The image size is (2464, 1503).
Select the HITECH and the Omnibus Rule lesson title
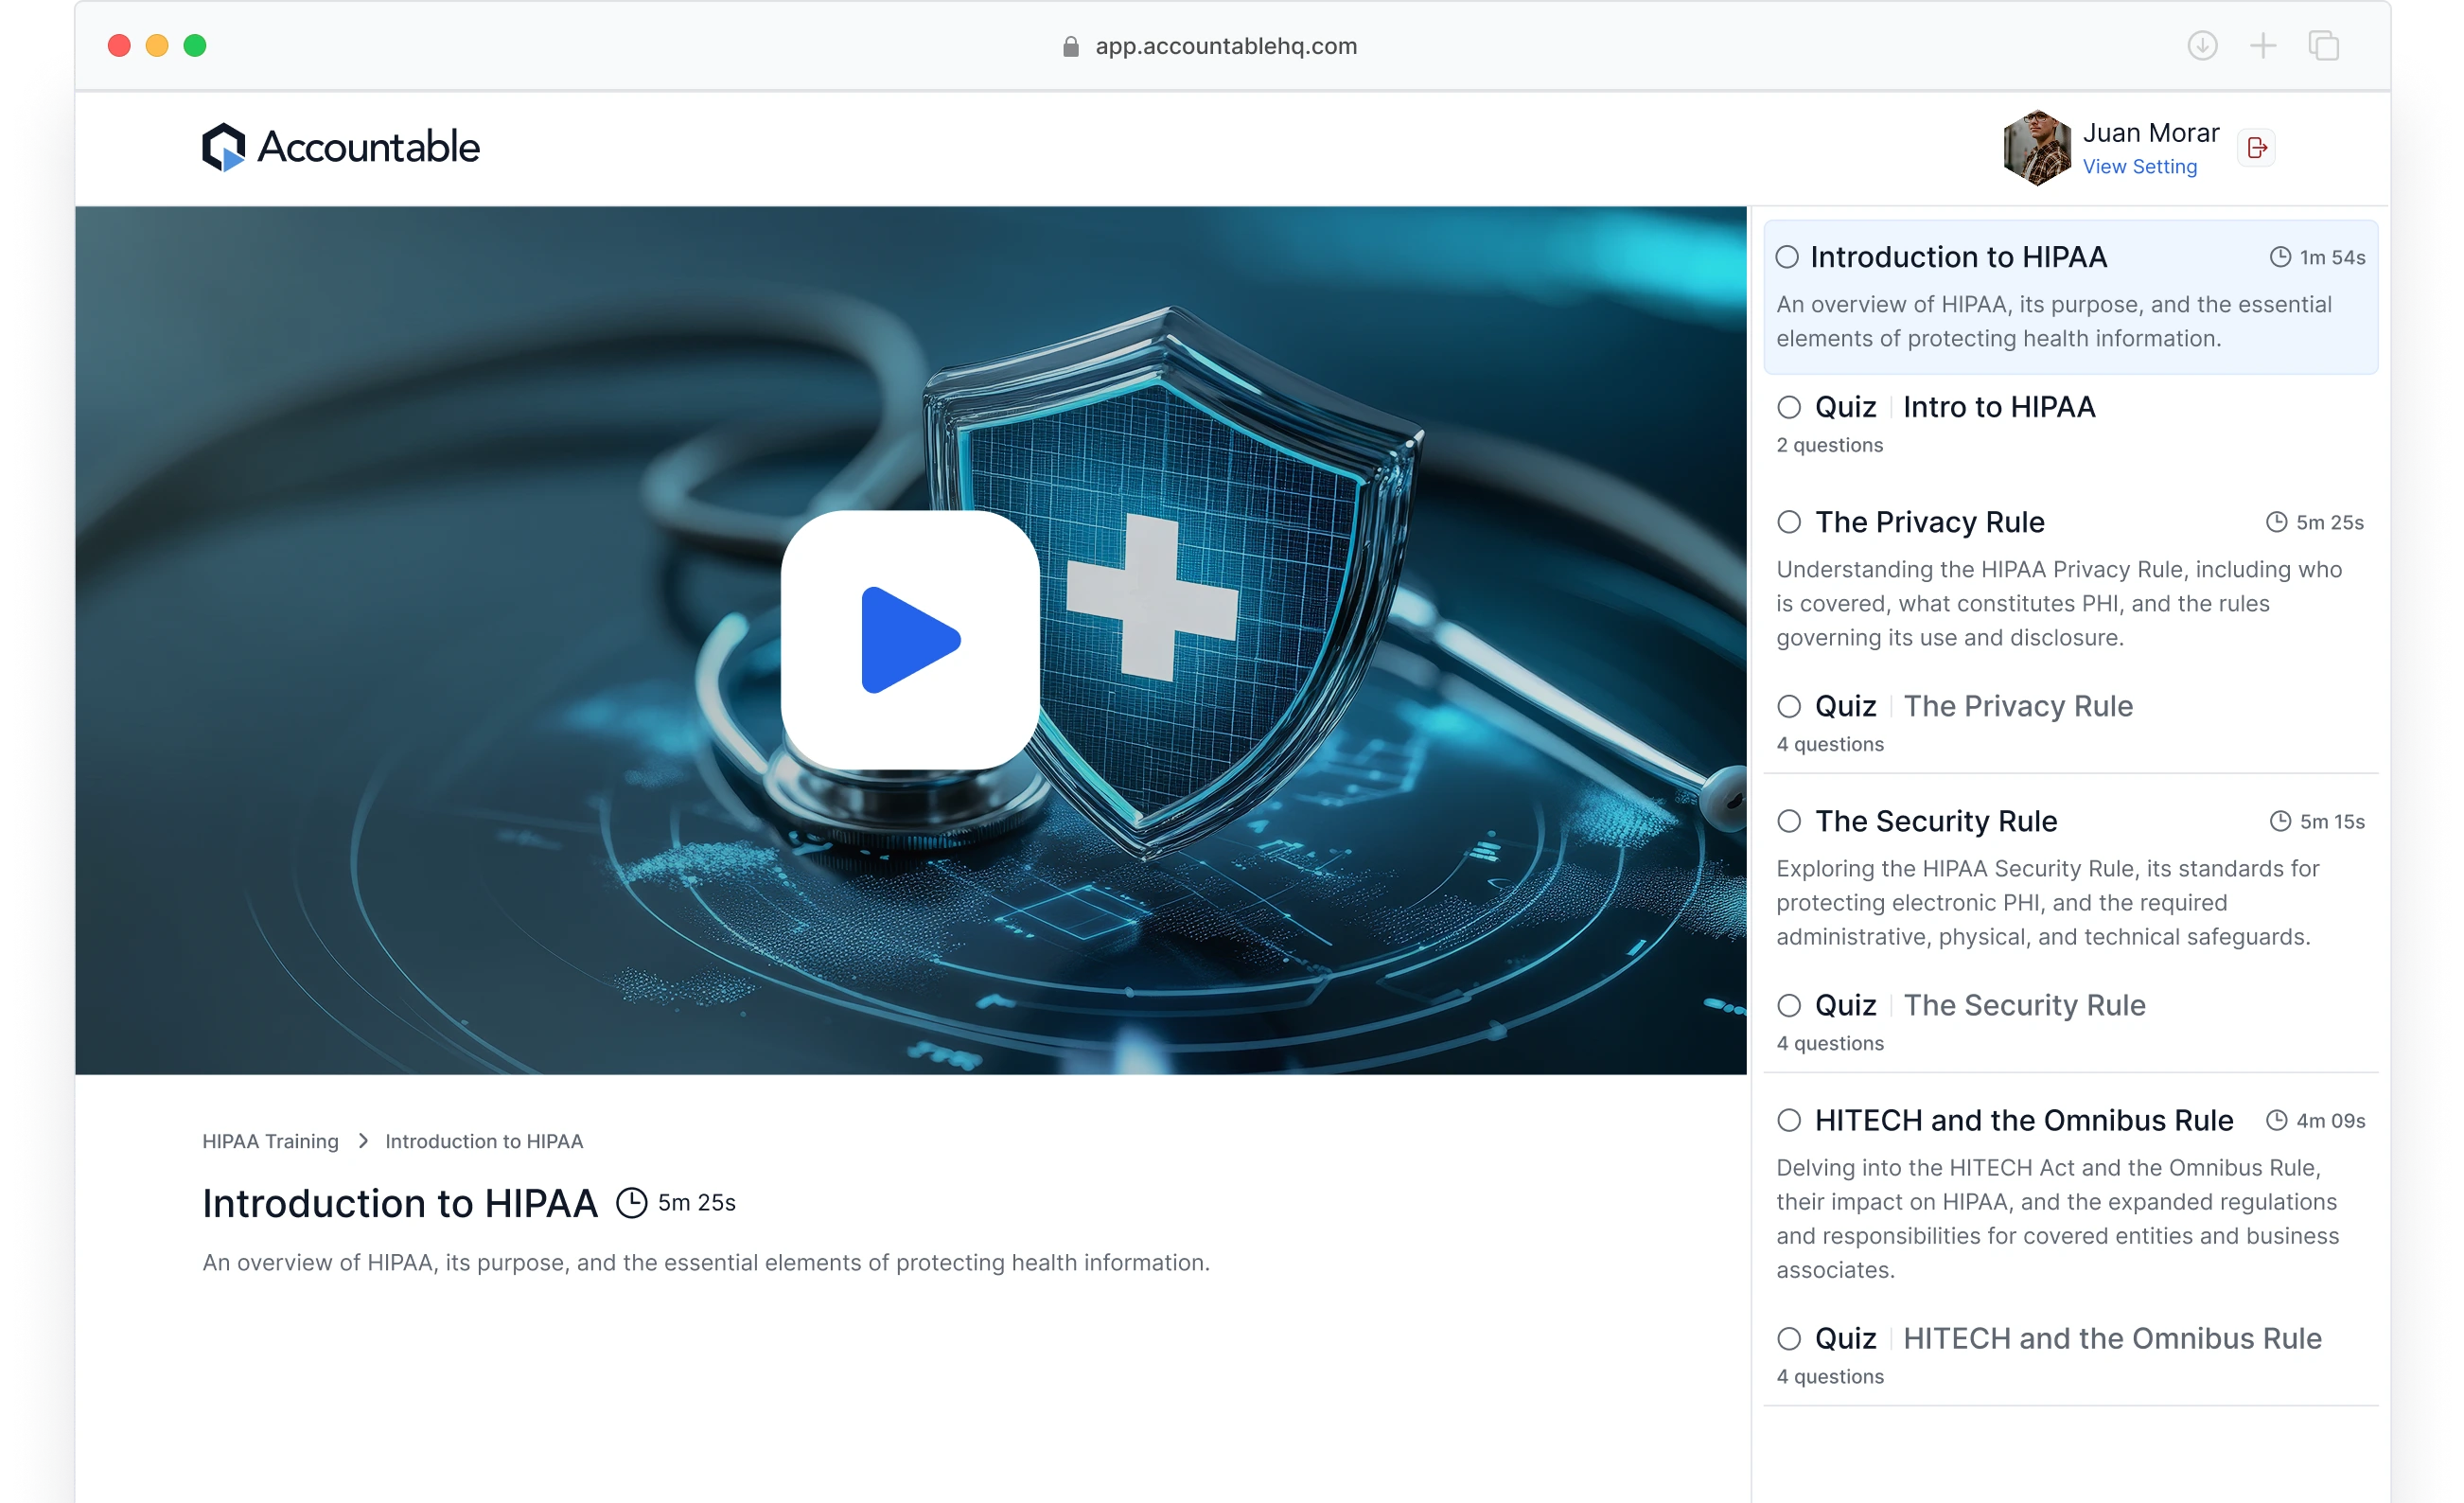[2024, 1120]
